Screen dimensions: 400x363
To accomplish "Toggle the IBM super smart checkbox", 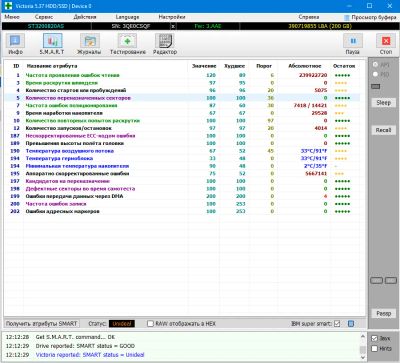I will (x=337, y=324).
